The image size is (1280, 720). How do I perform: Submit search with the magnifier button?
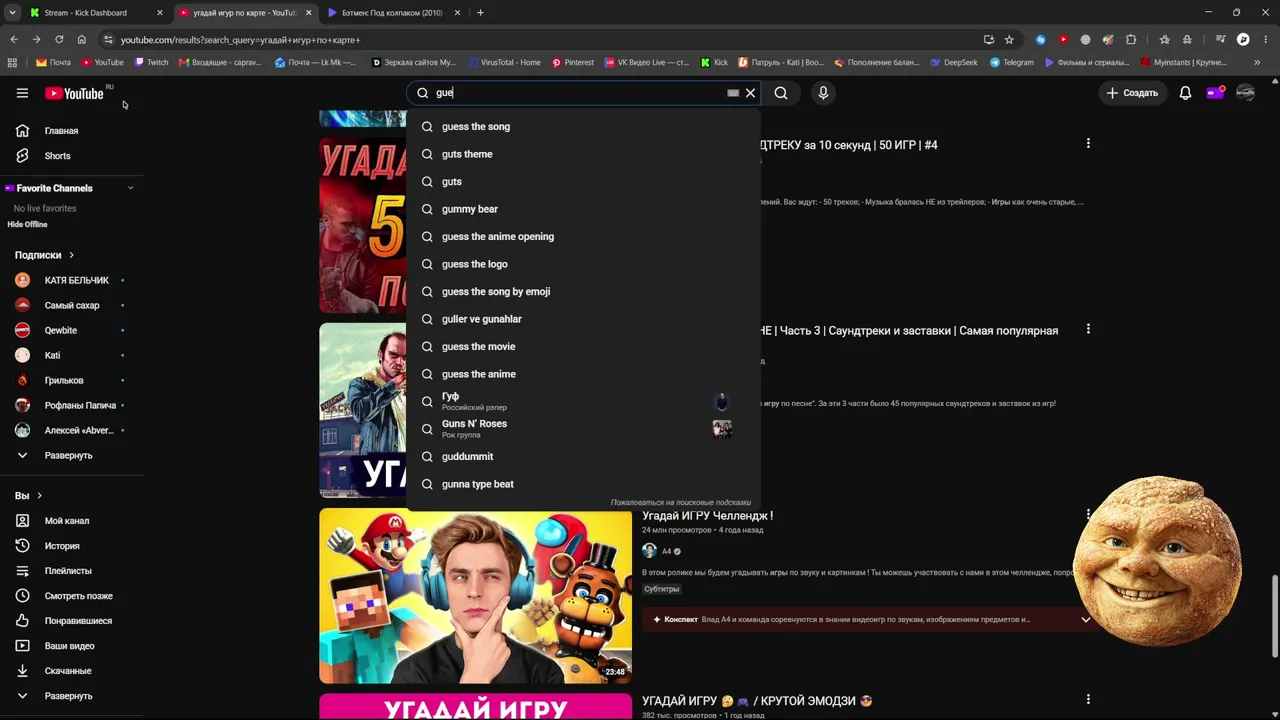click(781, 93)
